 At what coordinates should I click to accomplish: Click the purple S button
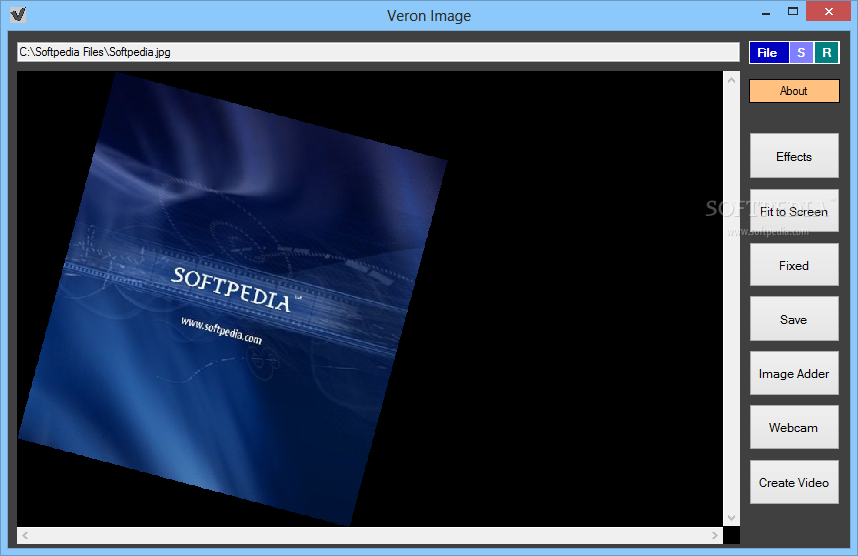(801, 53)
